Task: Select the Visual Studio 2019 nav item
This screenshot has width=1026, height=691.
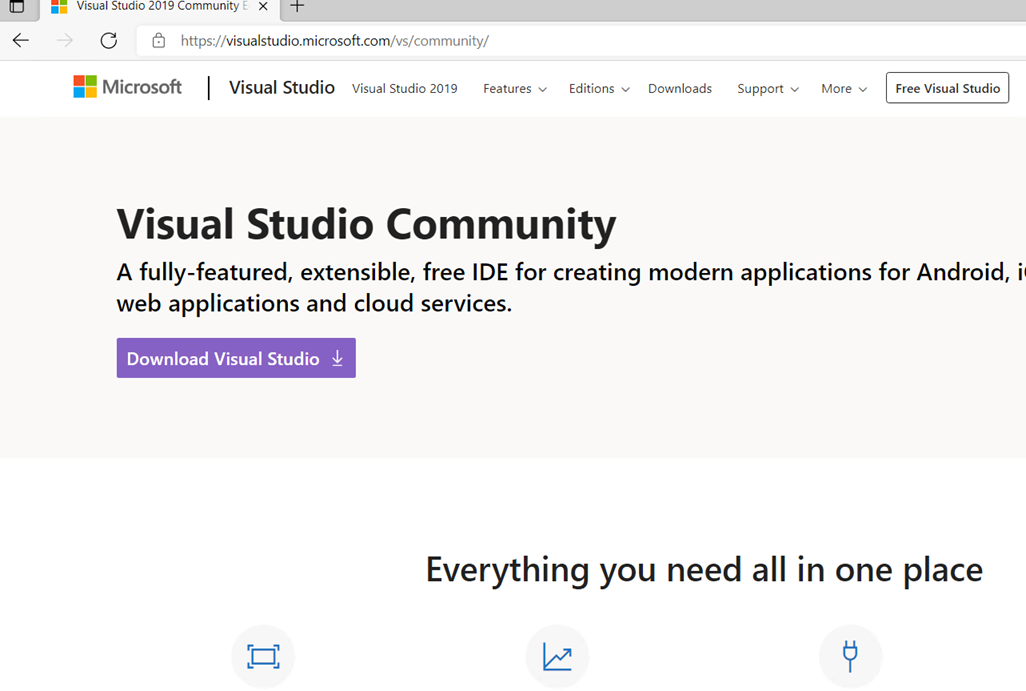Action: click(404, 89)
